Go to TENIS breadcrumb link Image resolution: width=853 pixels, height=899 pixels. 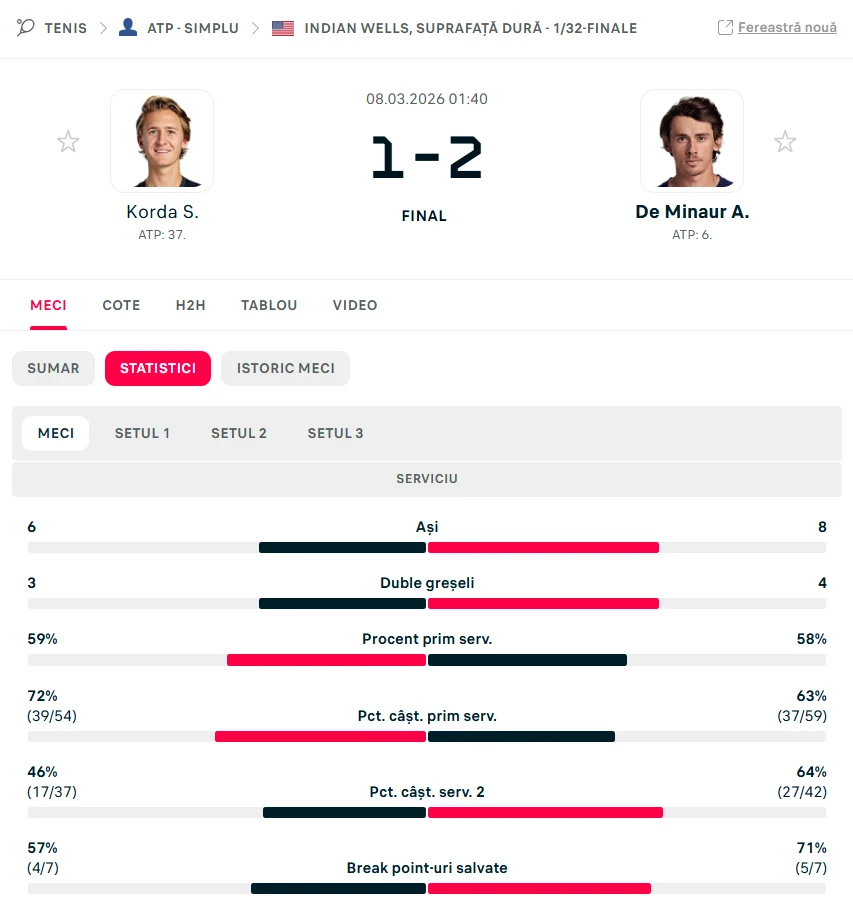[x=66, y=28]
